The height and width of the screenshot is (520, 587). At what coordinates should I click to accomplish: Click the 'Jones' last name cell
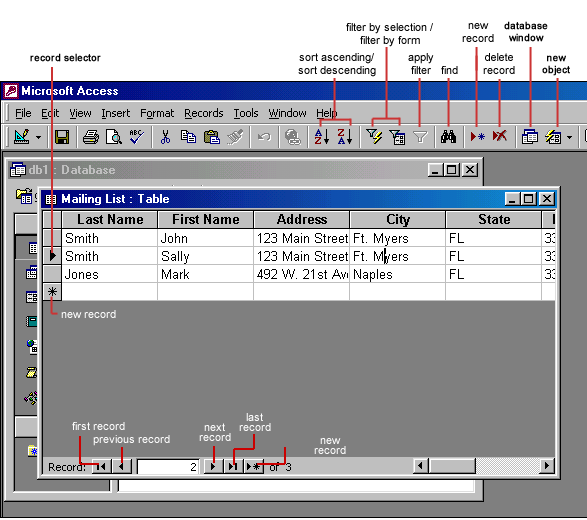[x=110, y=274]
